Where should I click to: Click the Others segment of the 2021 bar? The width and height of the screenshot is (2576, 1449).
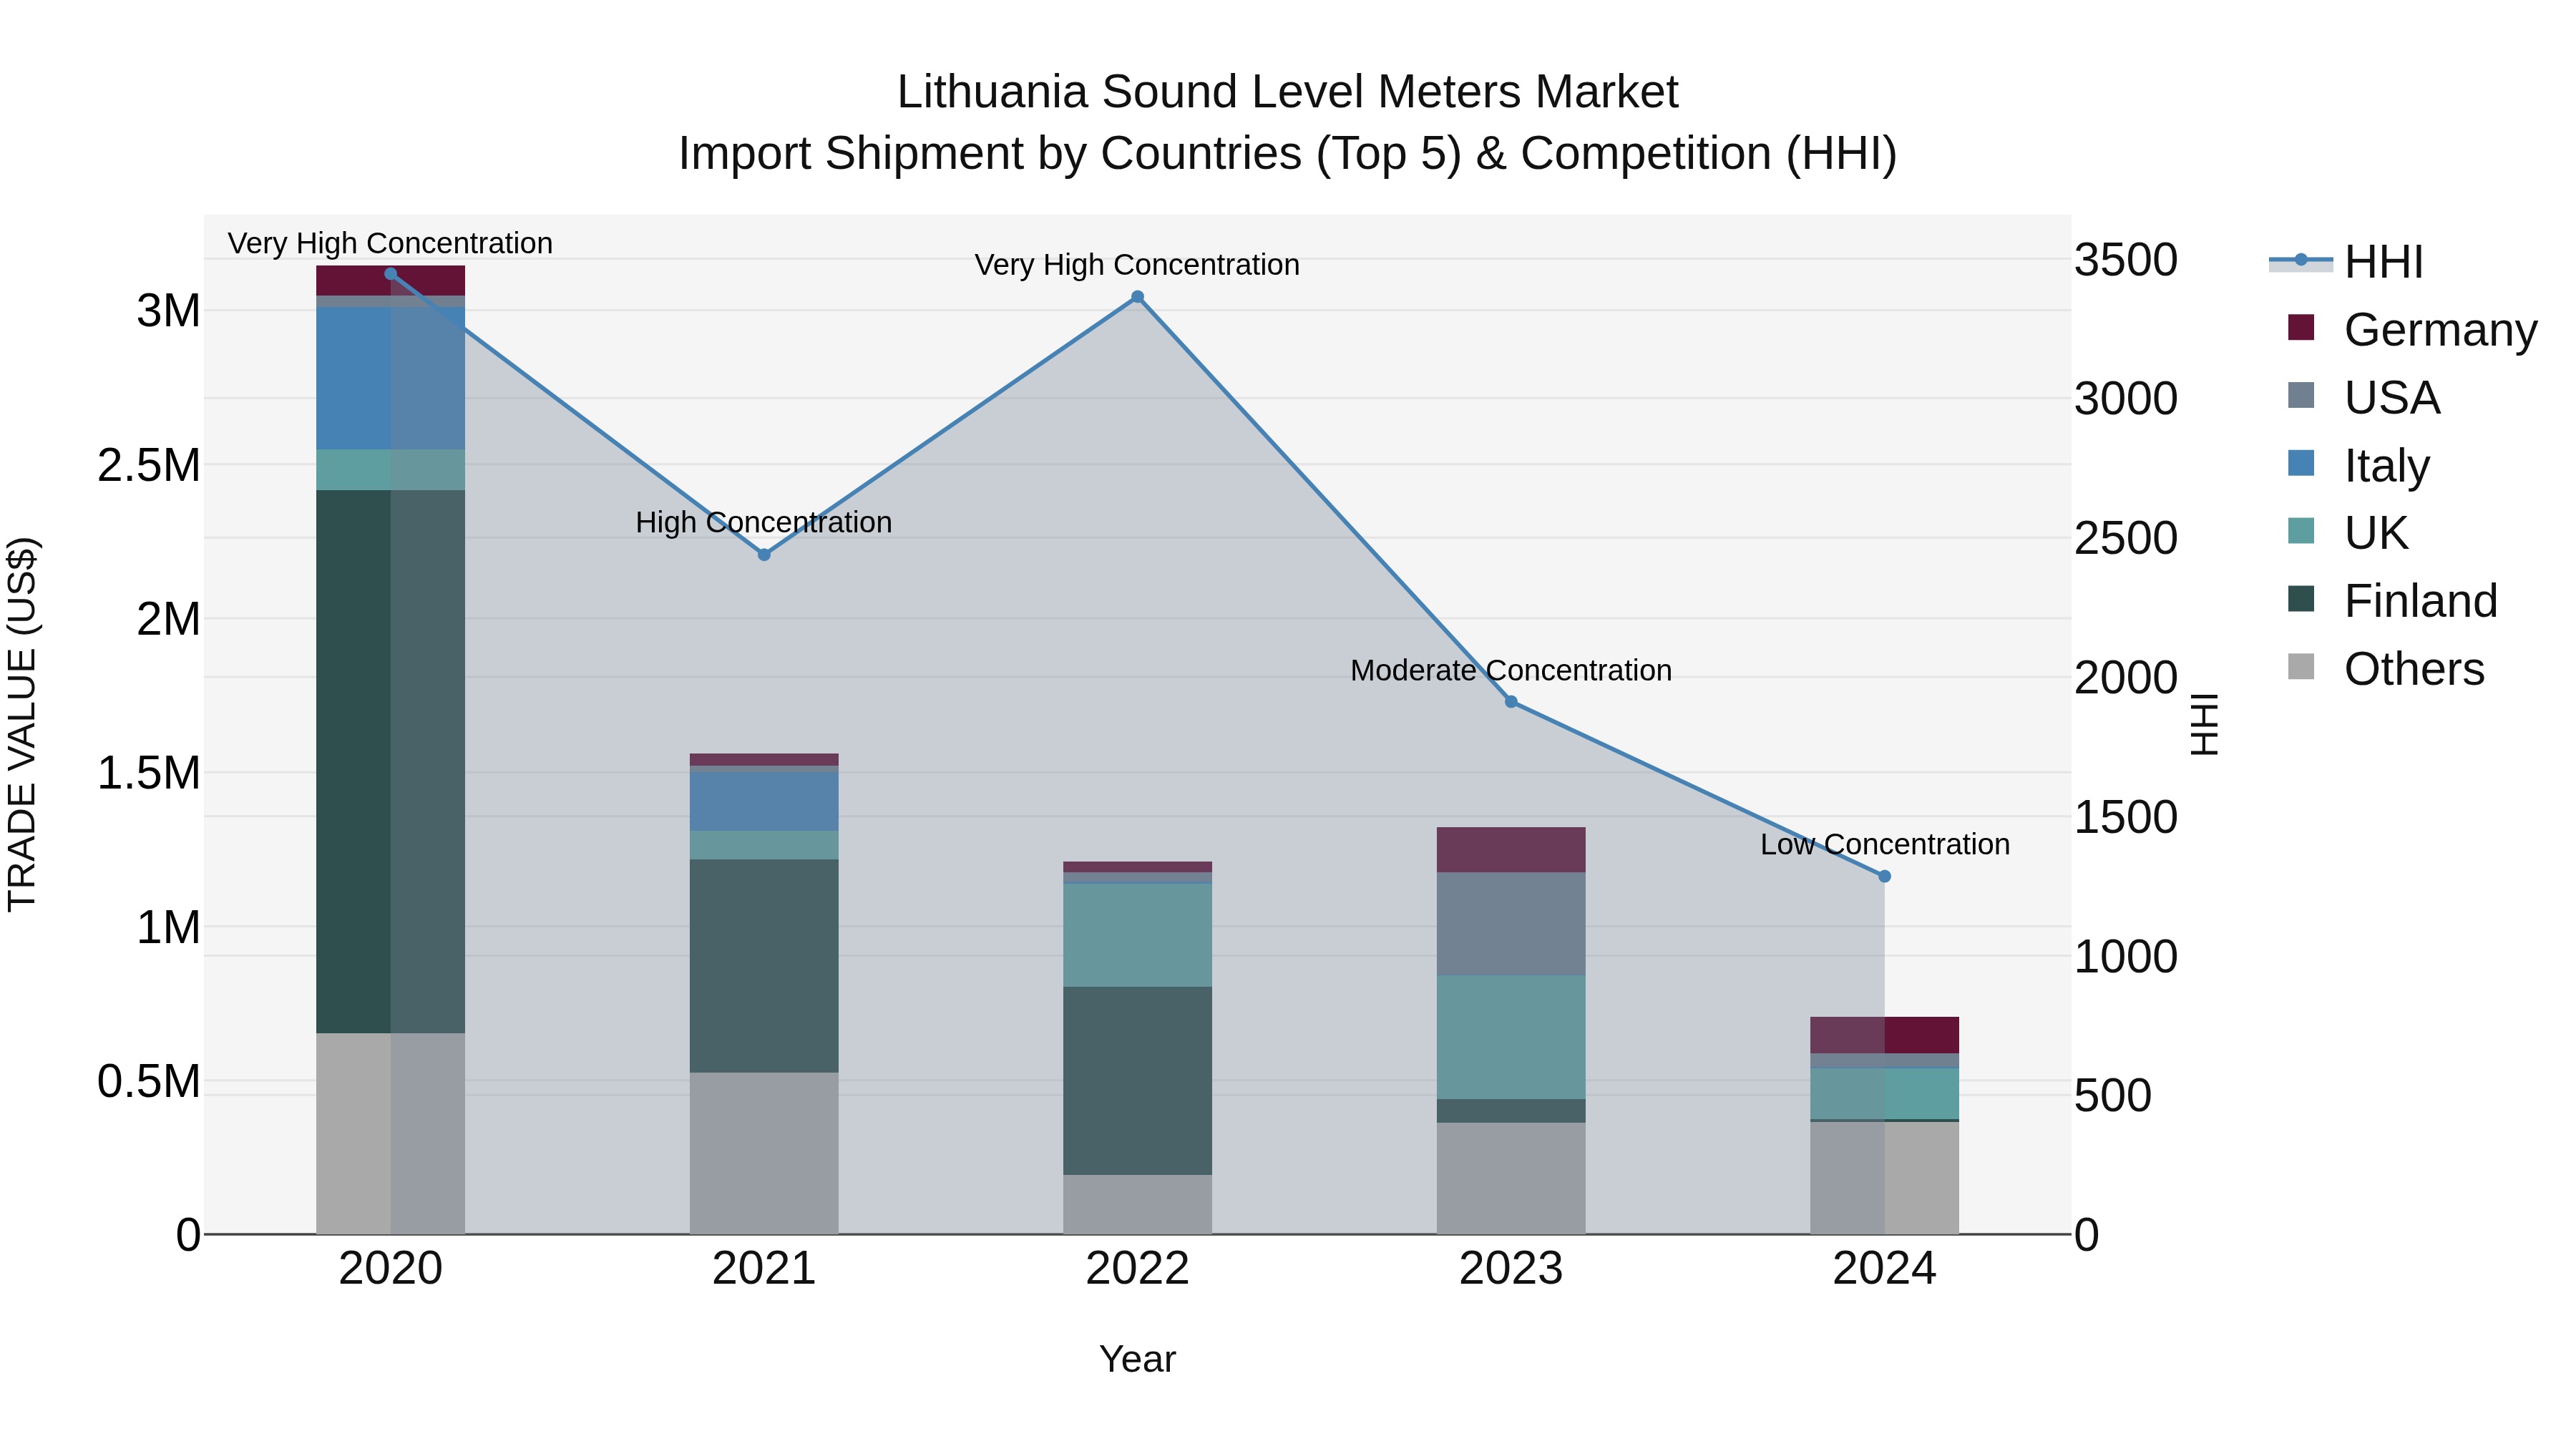click(x=764, y=1154)
